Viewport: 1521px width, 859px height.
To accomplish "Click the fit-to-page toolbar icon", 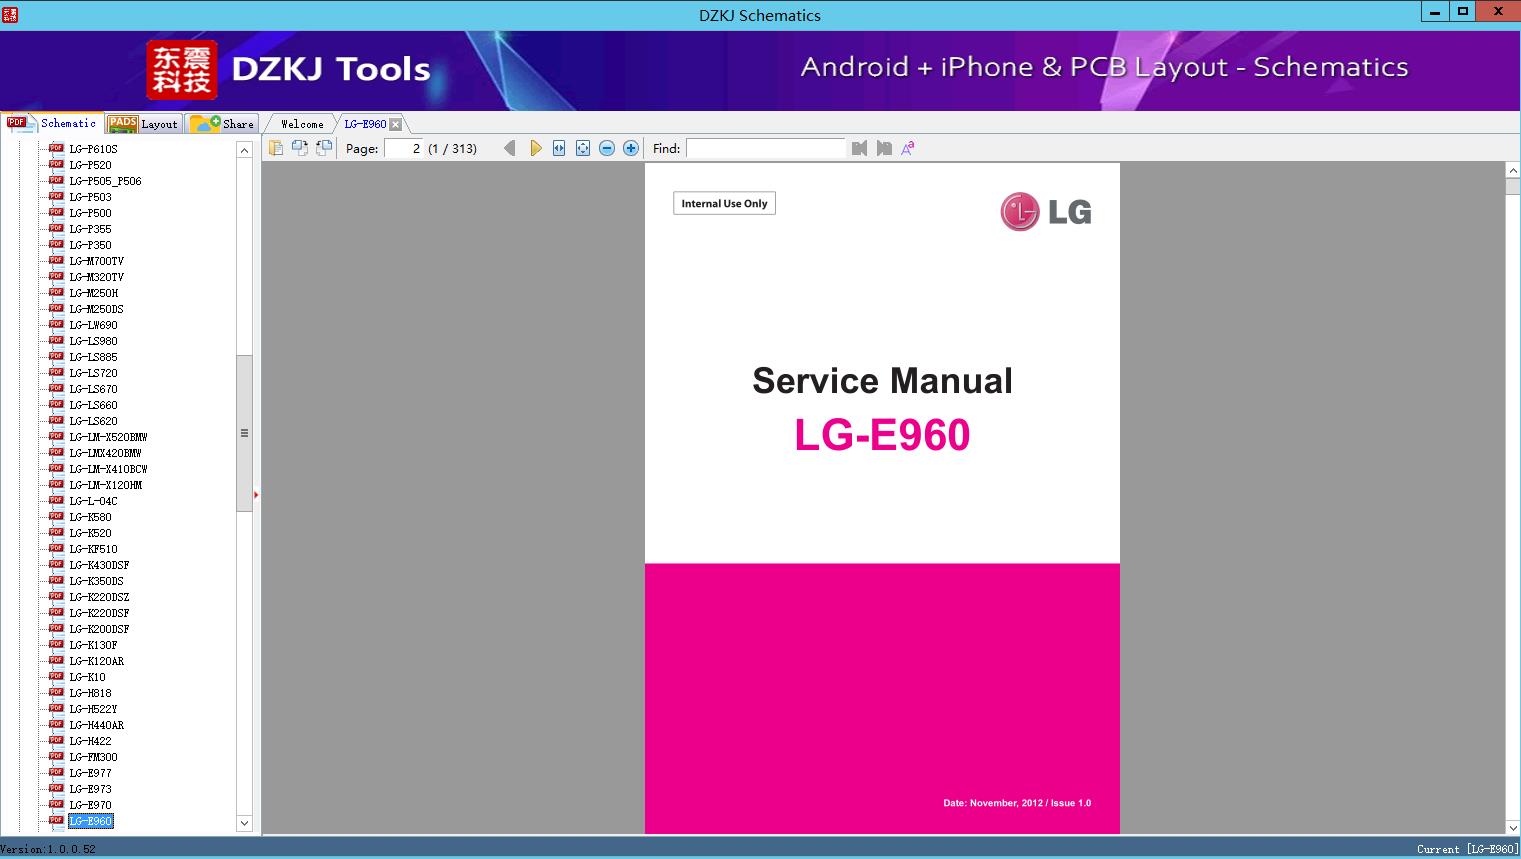I will click(x=582, y=147).
